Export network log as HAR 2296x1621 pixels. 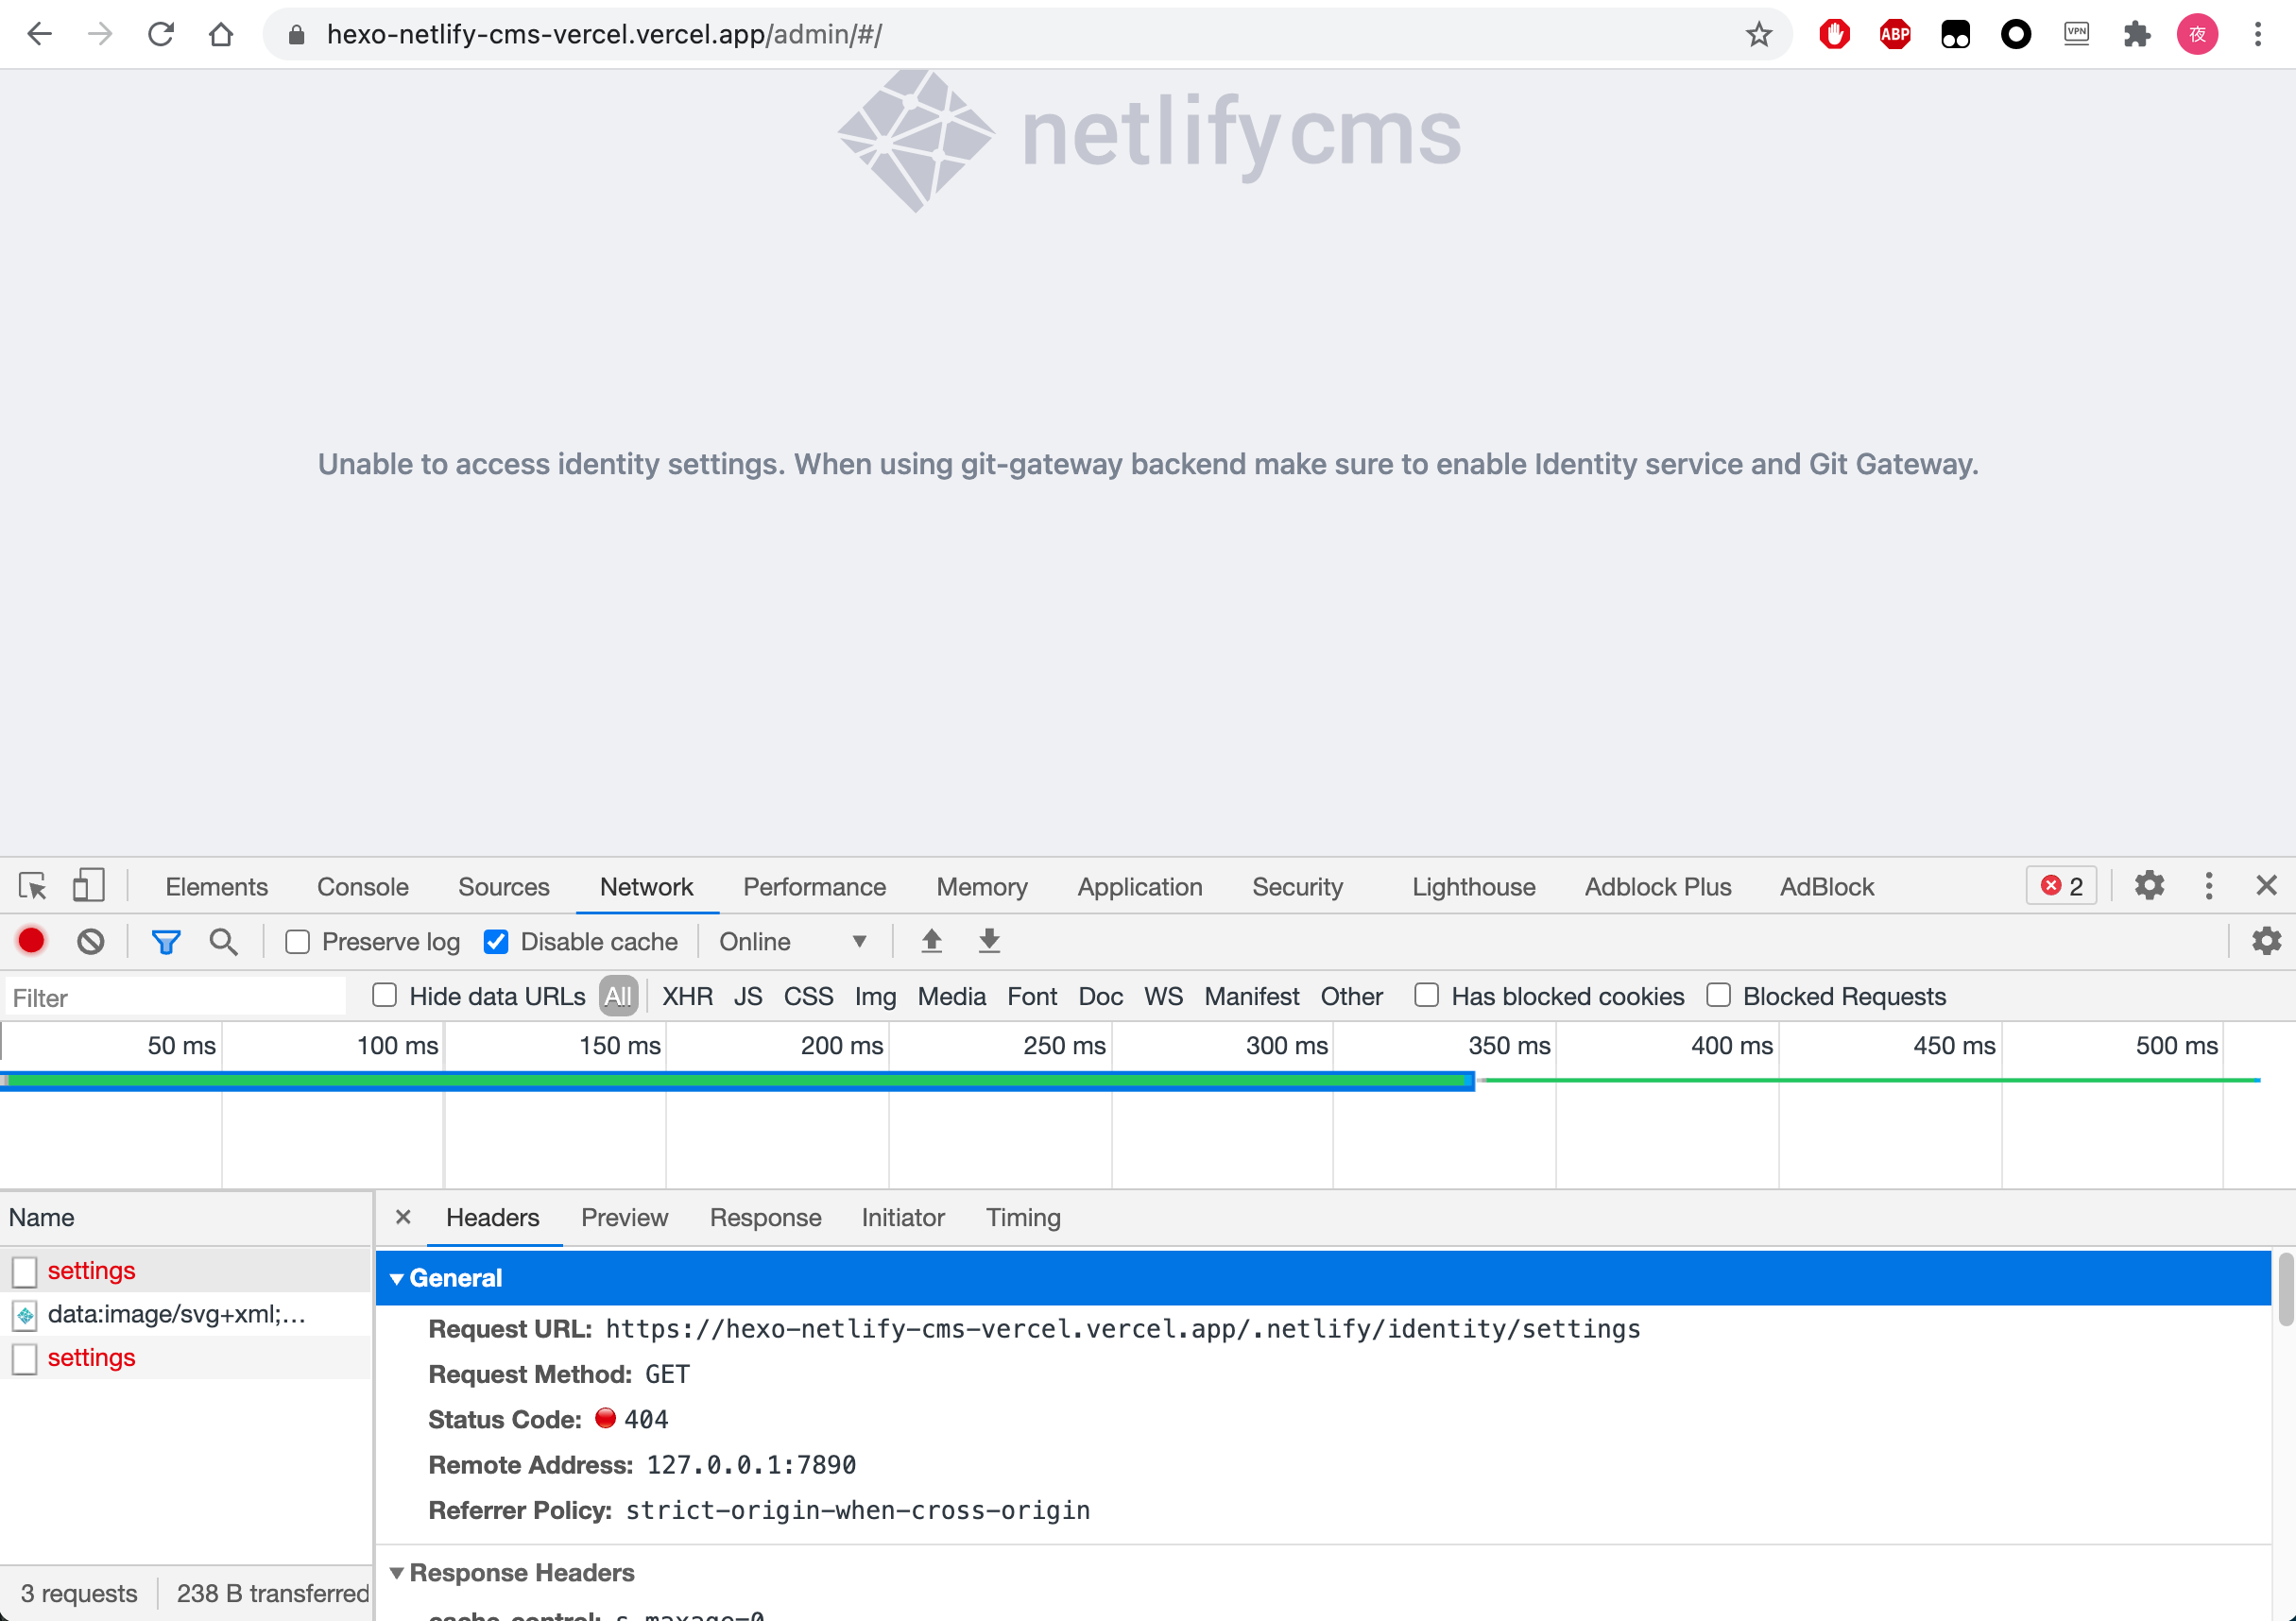(x=988, y=941)
